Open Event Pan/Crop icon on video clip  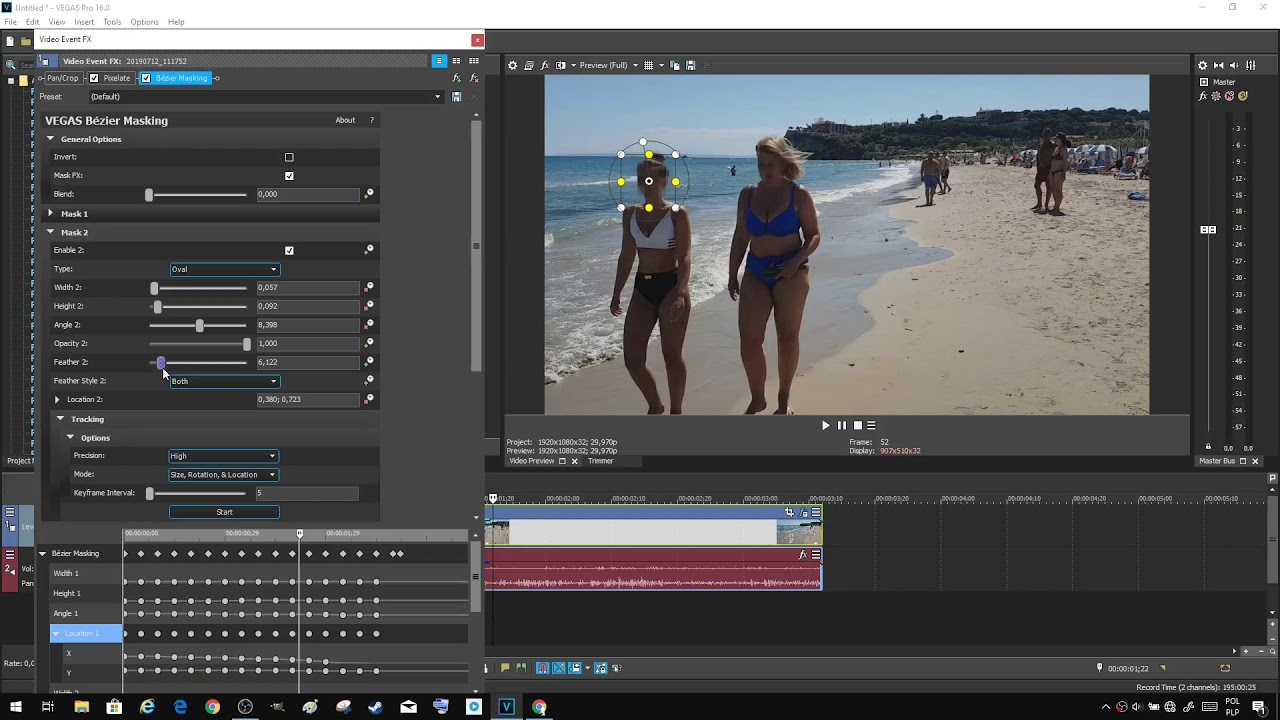tap(789, 512)
